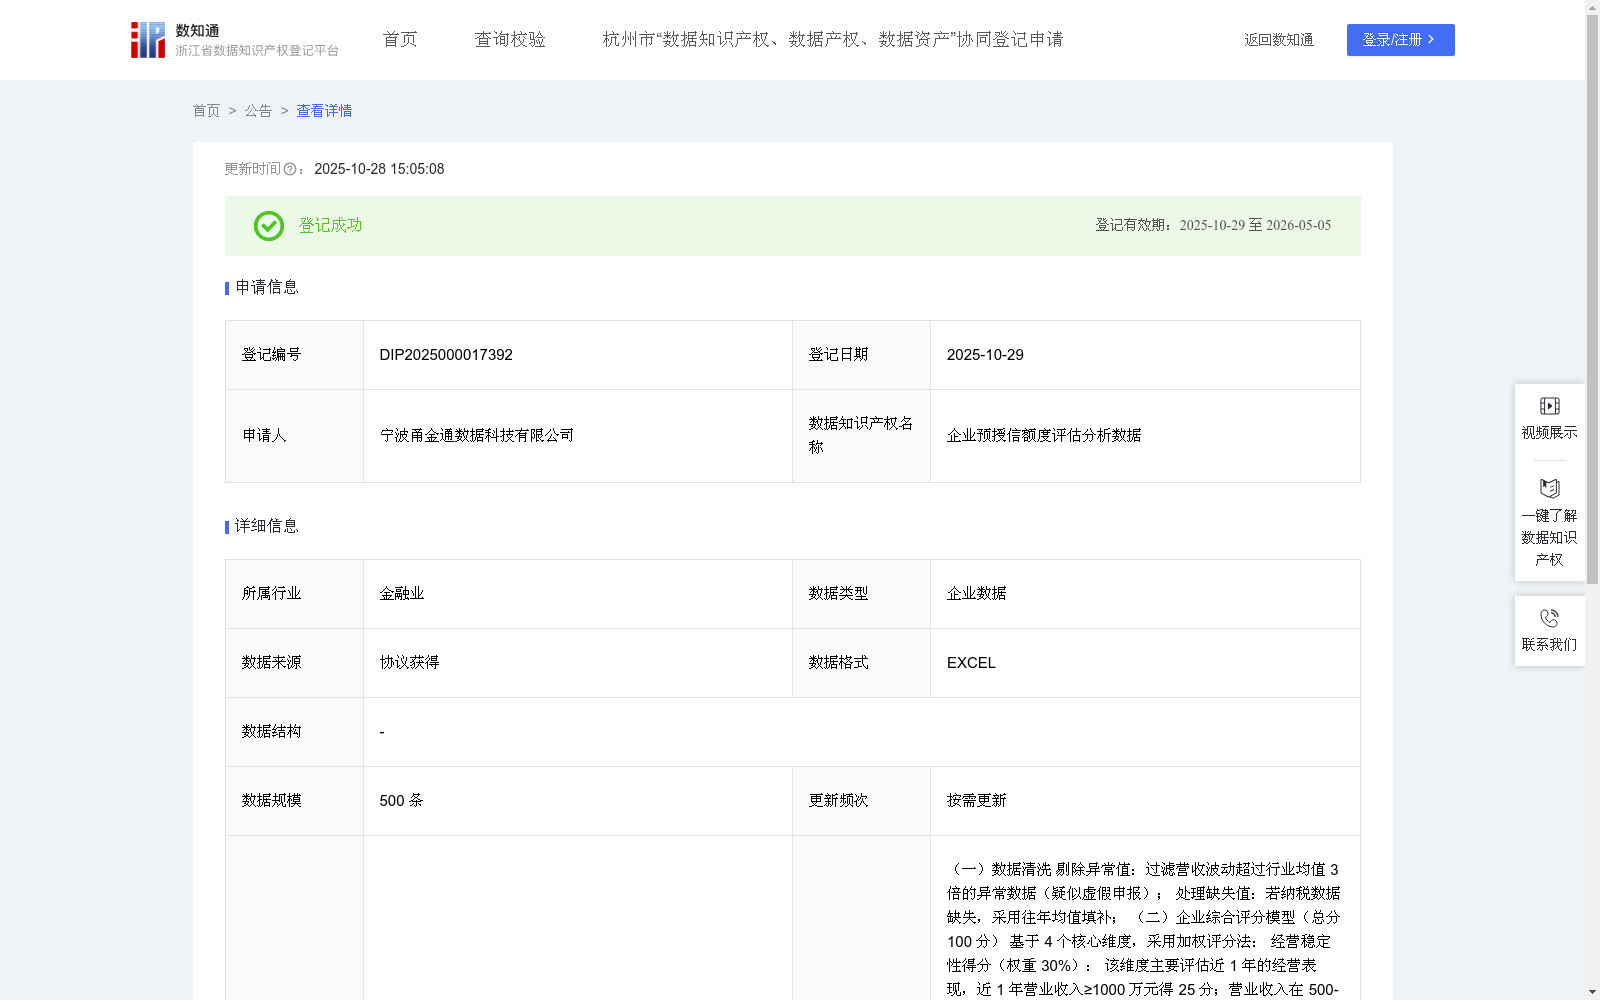Click the scrollbar down arrow
The width and height of the screenshot is (1600, 1000).
pyautogui.click(x=1592, y=992)
